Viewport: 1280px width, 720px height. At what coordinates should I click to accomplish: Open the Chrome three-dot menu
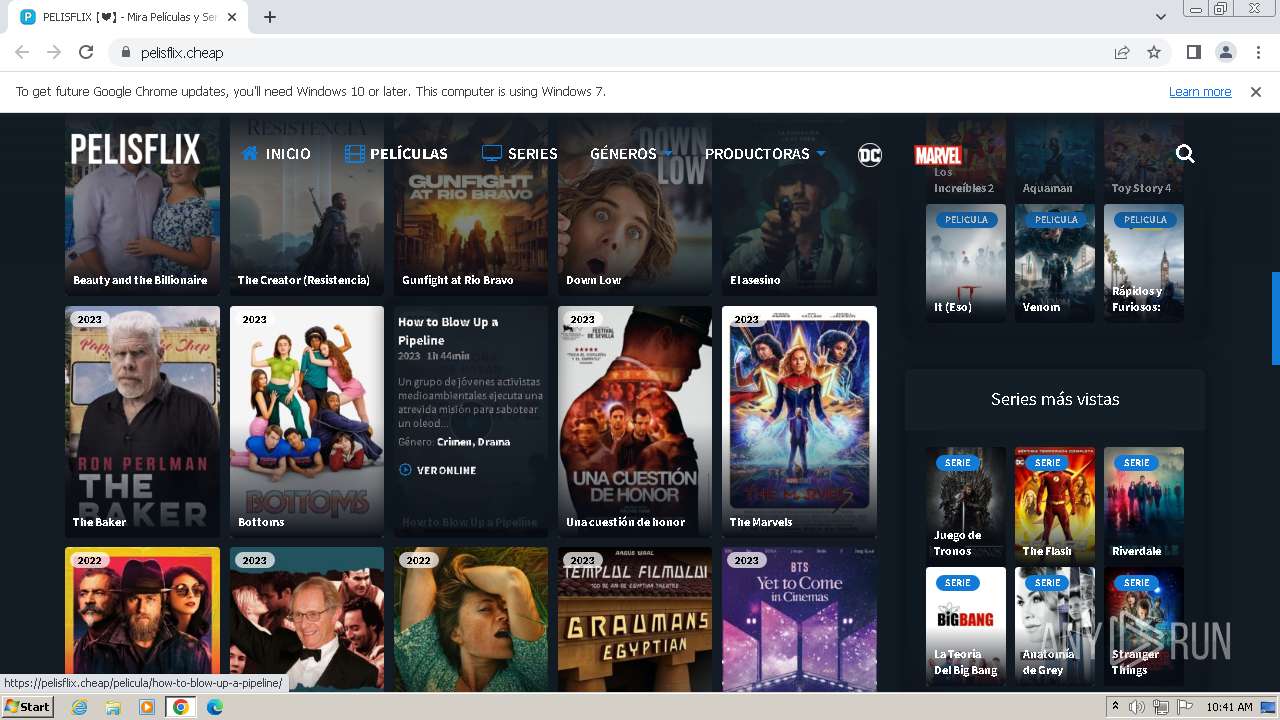tap(1257, 52)
